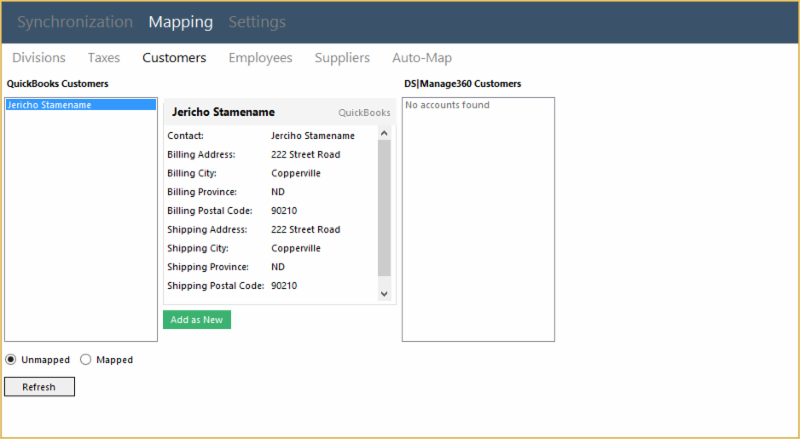Click the Shipping Postal Code value 90210
800x439 pixels.
(284, 286)
